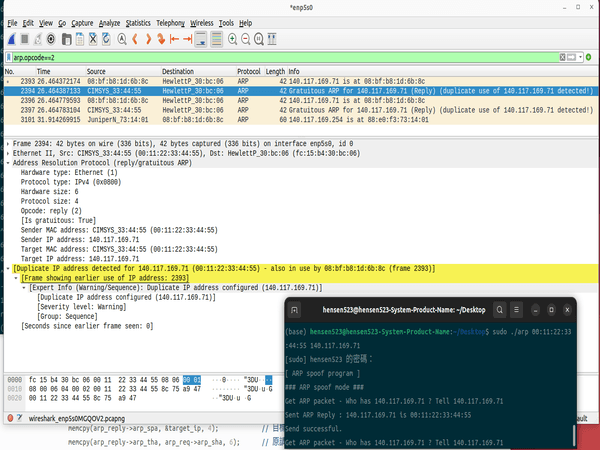600x450 pixels.
Task: Open the Tools menu
Action: click(x=226, y=23)
